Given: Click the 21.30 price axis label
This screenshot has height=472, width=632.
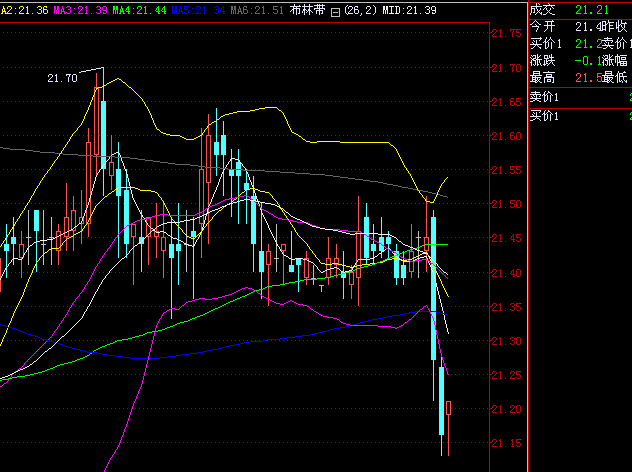Looking at the screenshot, I should (x=506, y=341).
